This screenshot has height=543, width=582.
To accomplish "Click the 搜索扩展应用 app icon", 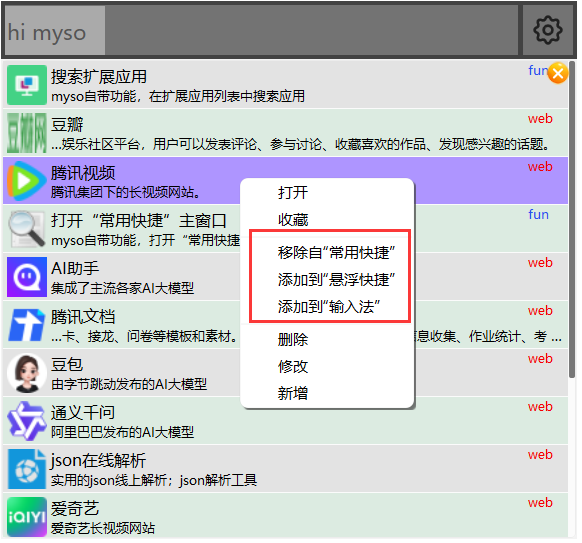I will [x=27, y=85].
